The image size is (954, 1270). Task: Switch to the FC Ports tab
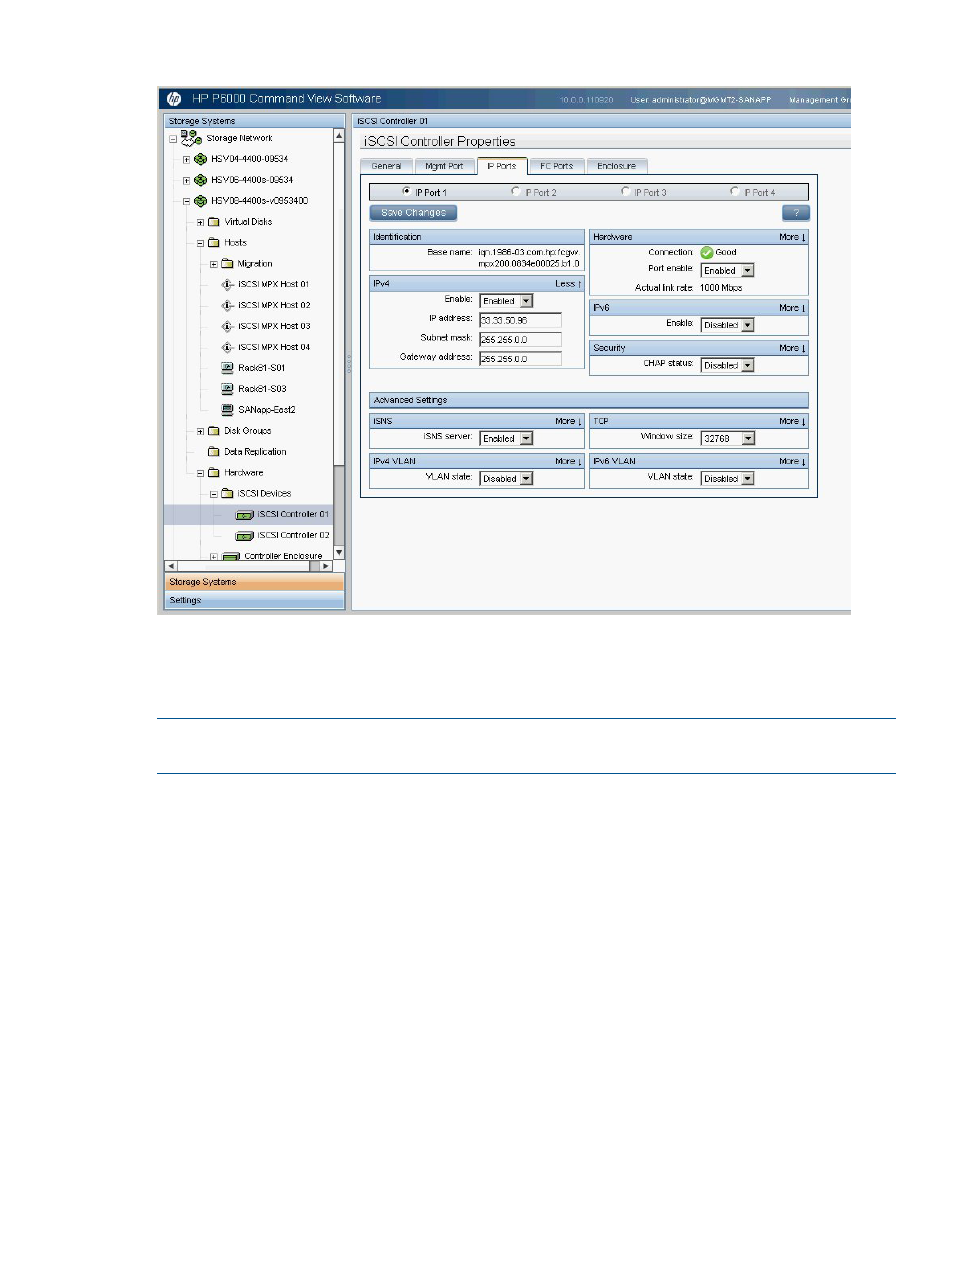click(x=557, y=166)
